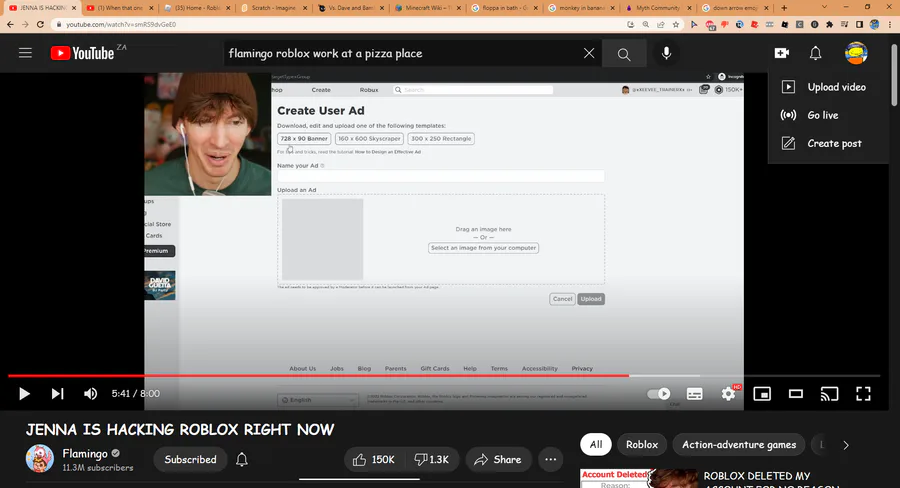Viewport: 900px width, 488px height.
Task: Select the All filter chip
Action: (596, 444)
